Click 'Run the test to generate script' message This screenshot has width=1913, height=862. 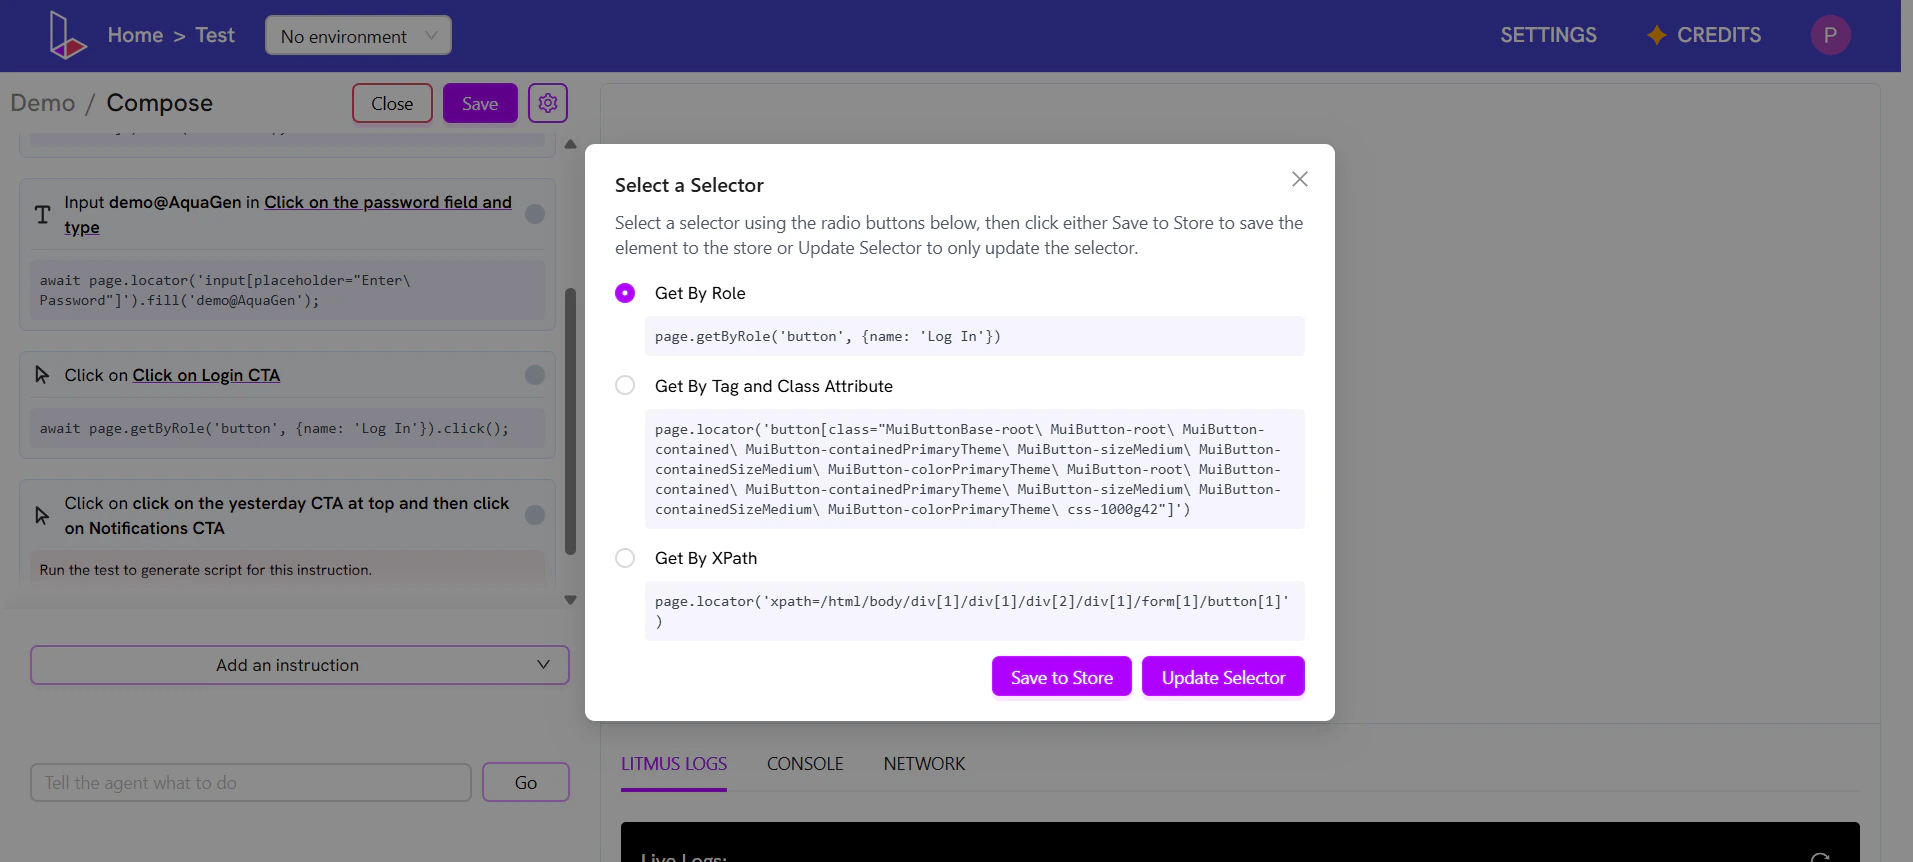pos(206,570)
